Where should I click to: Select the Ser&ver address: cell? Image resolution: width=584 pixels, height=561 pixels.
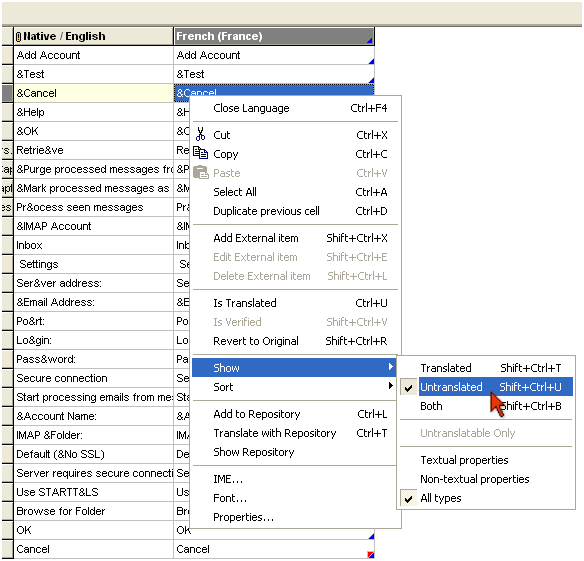(93, 283)
